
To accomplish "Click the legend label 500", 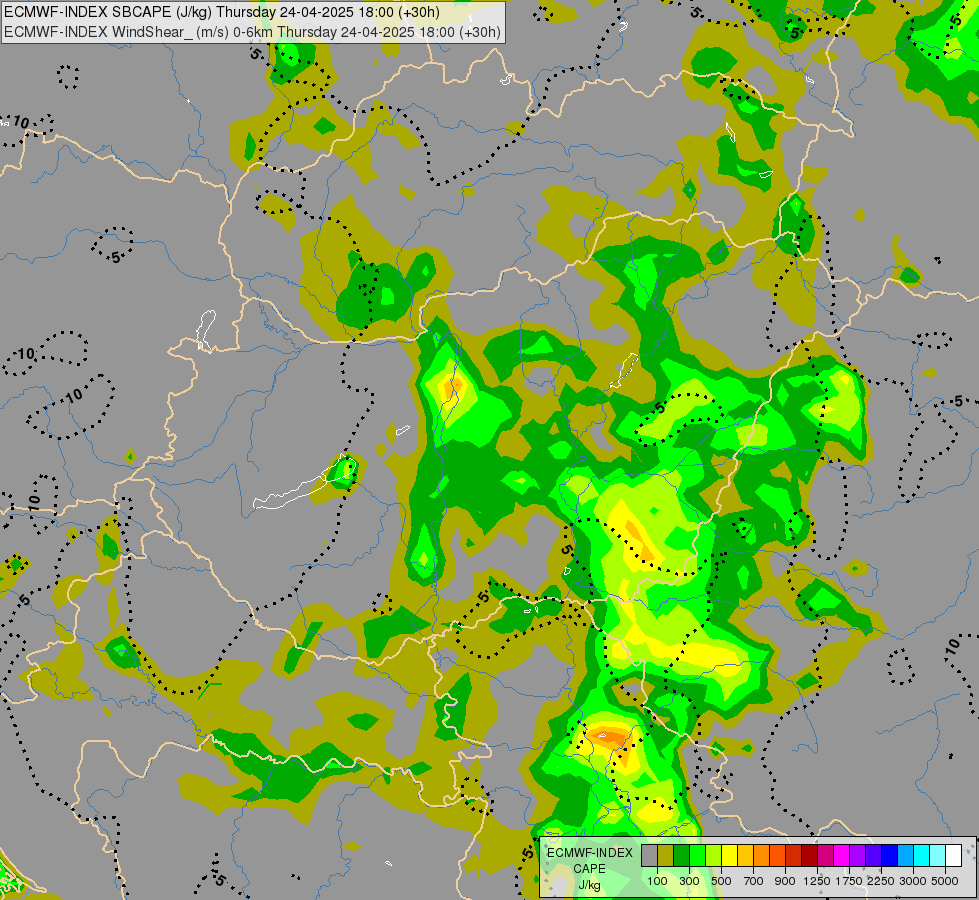I will pyautogui.click(x=721, y=881).
